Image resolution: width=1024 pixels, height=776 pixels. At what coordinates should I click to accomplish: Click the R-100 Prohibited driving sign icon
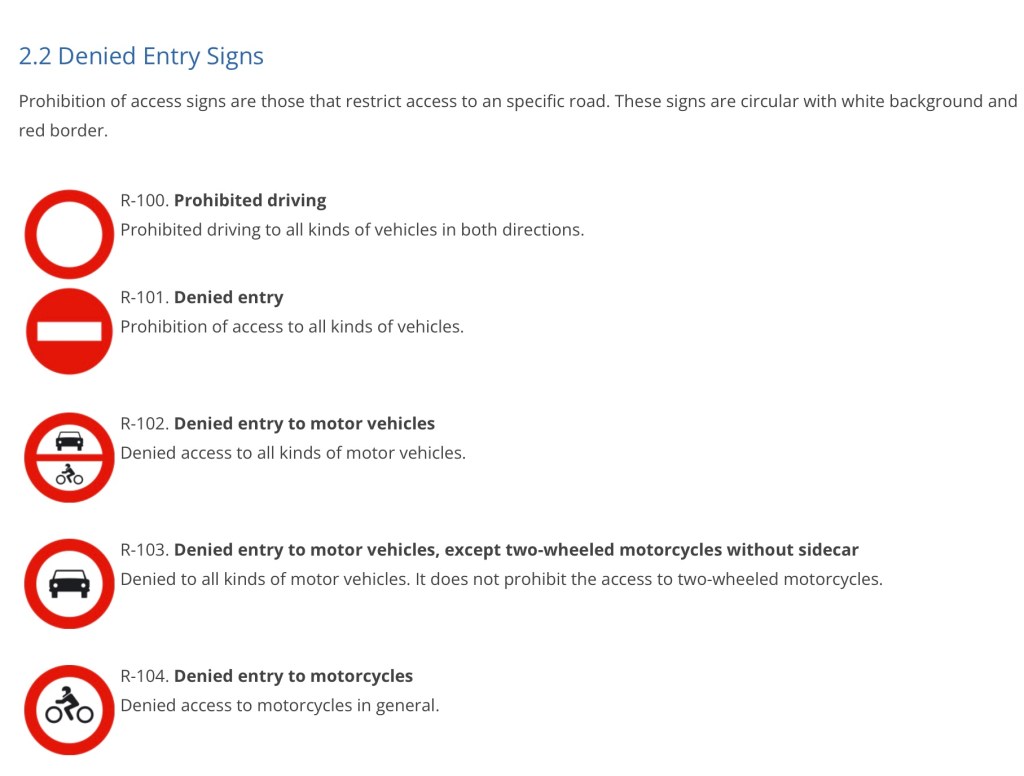point(69,234)
